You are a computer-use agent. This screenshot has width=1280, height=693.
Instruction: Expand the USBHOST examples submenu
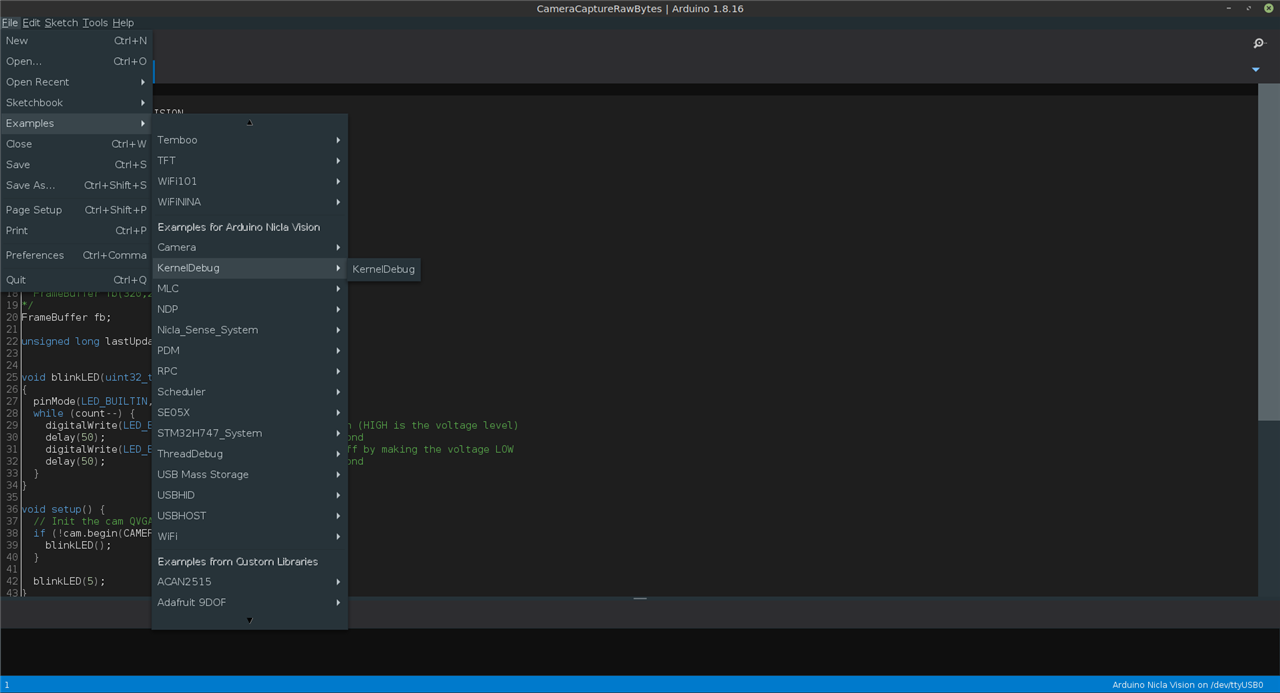(249, 516)
